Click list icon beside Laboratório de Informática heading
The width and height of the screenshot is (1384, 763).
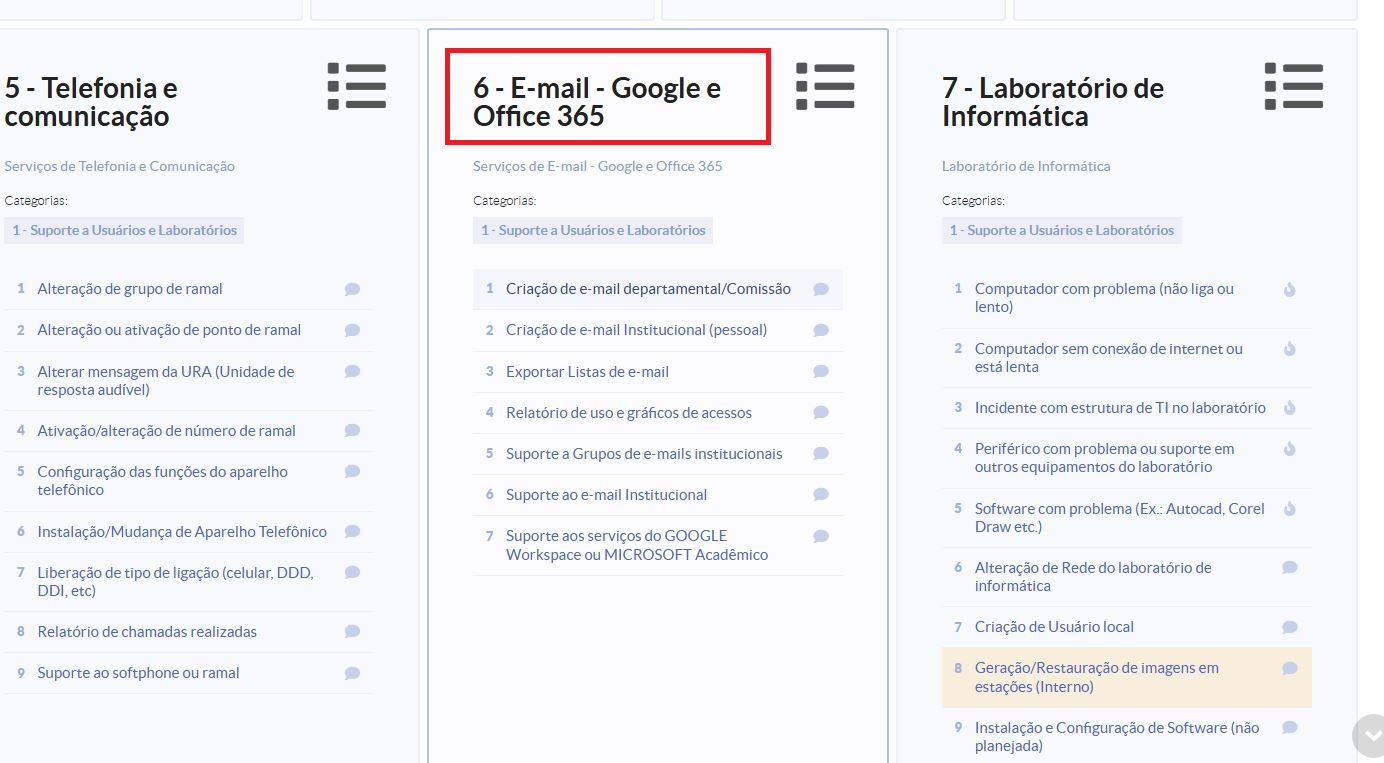coord(1293,86)
